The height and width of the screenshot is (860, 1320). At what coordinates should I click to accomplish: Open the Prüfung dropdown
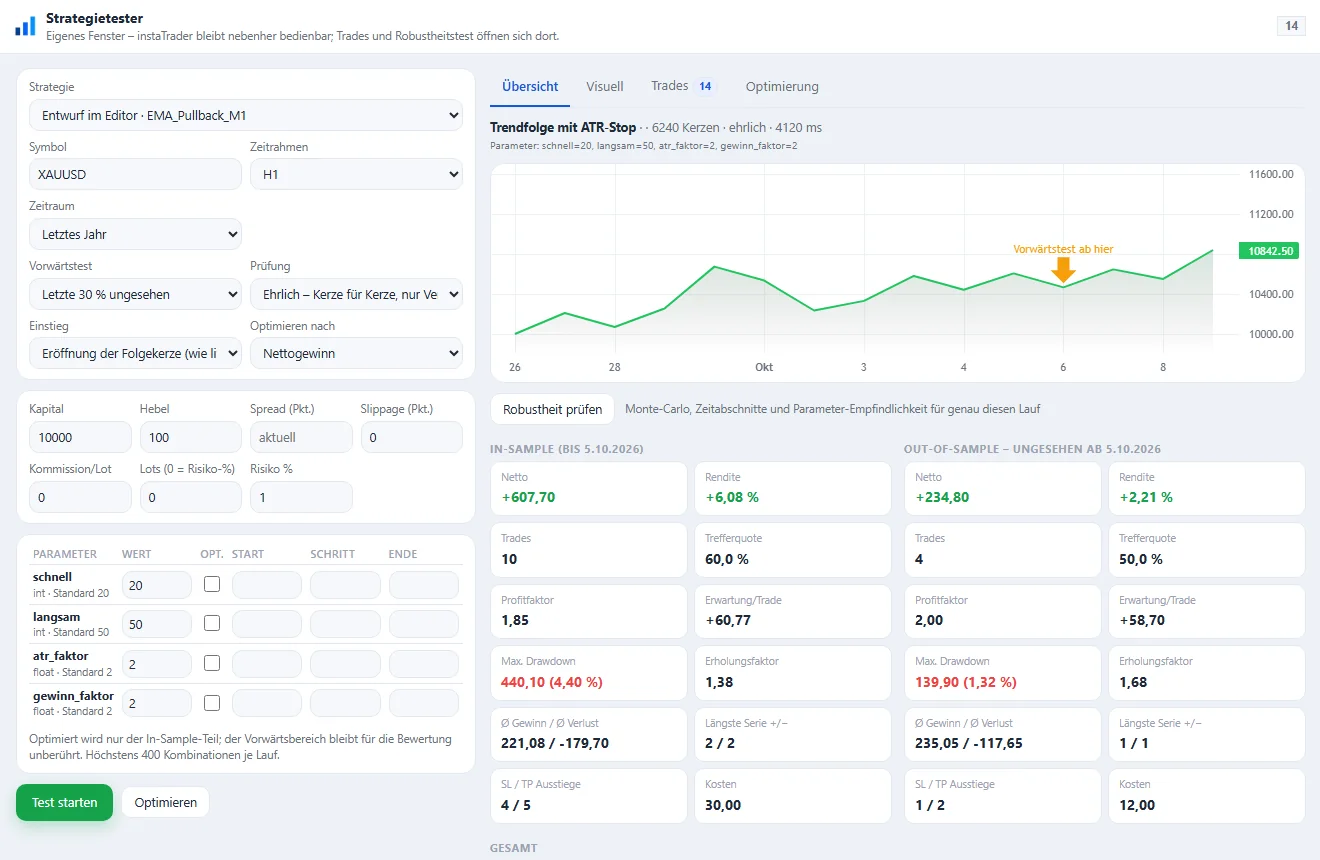pos(356,294)
